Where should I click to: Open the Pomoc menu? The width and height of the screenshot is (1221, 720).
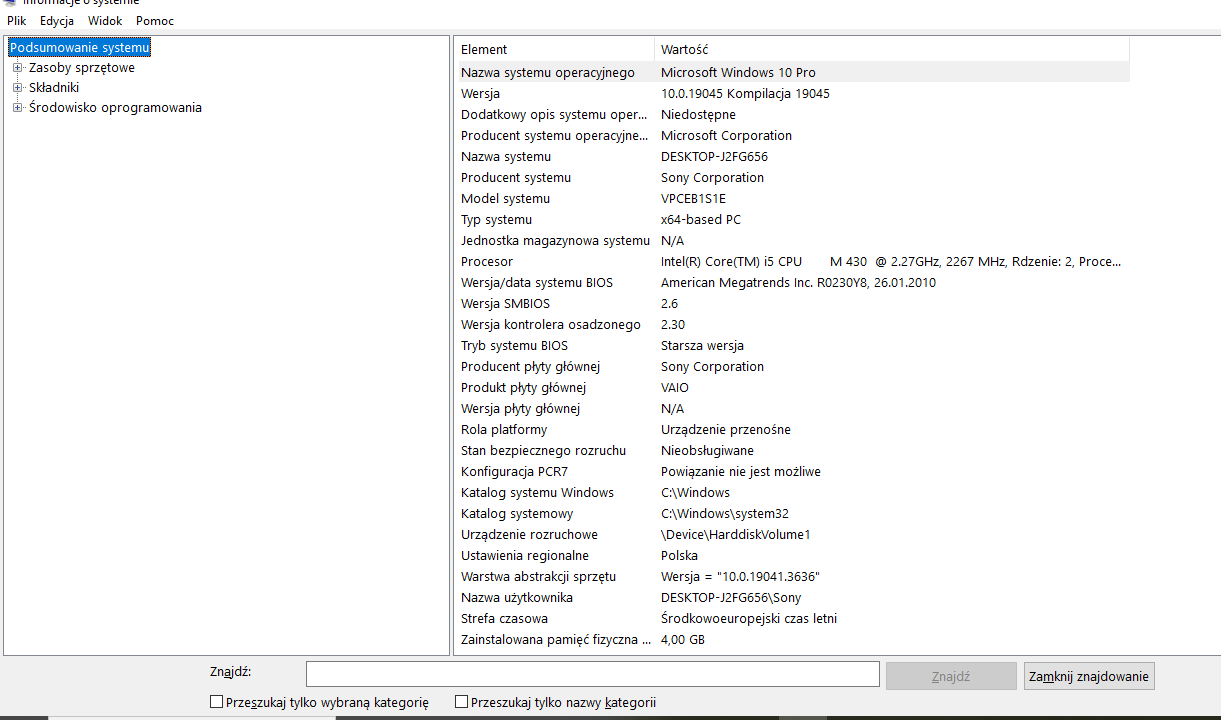(155, 20)
